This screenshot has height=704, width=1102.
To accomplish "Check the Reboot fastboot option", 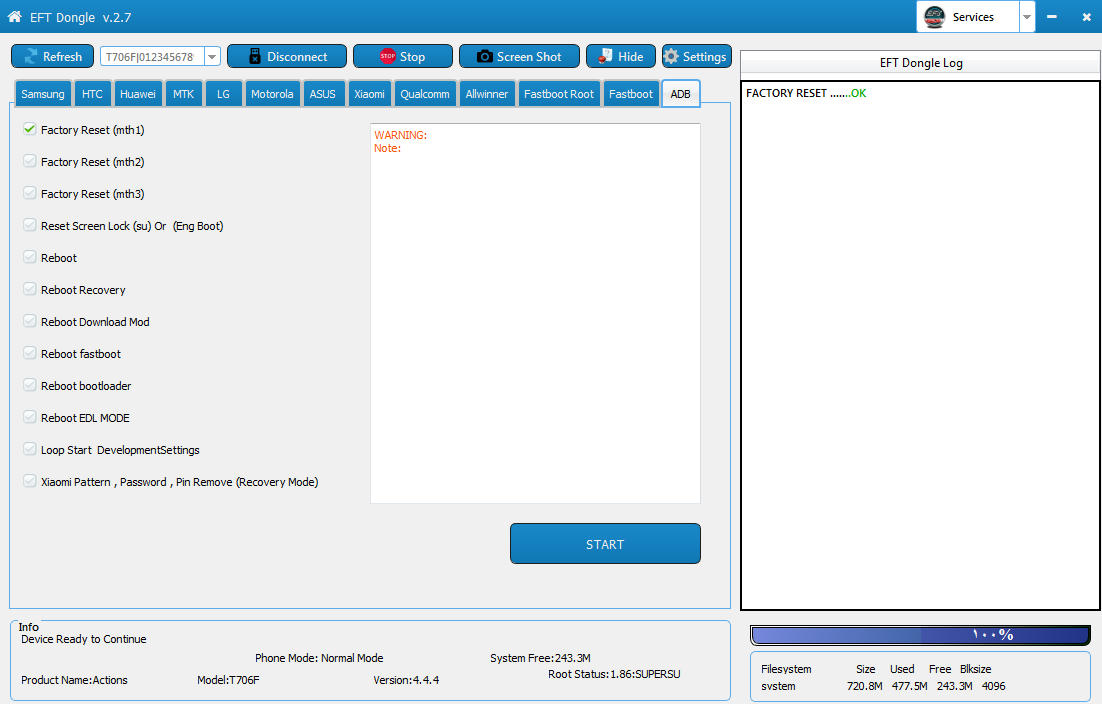I will pyautogui.click(x=30, y=353).
